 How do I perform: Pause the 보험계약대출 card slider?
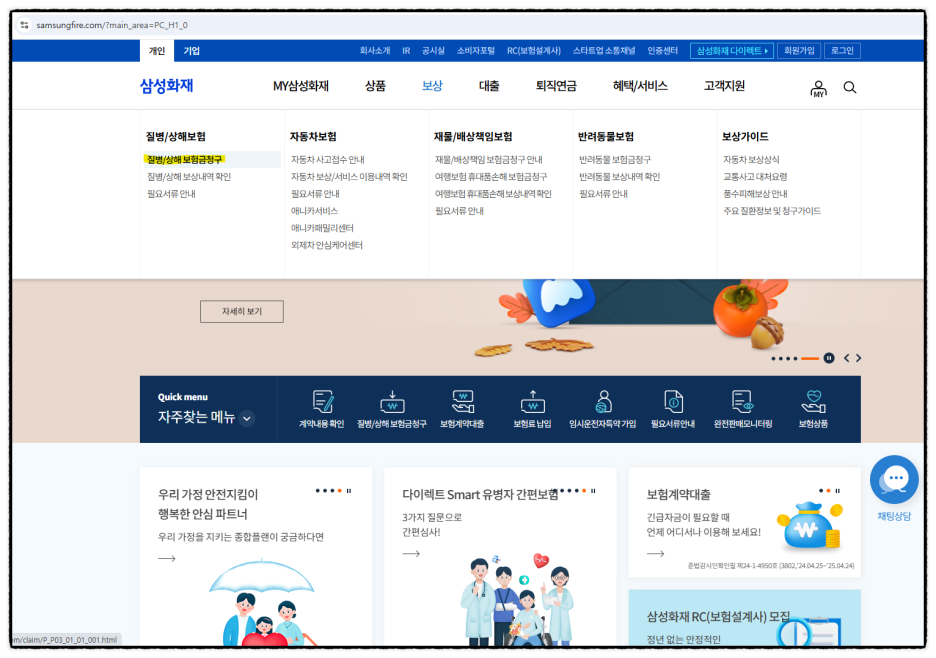[x=838, y=491]
